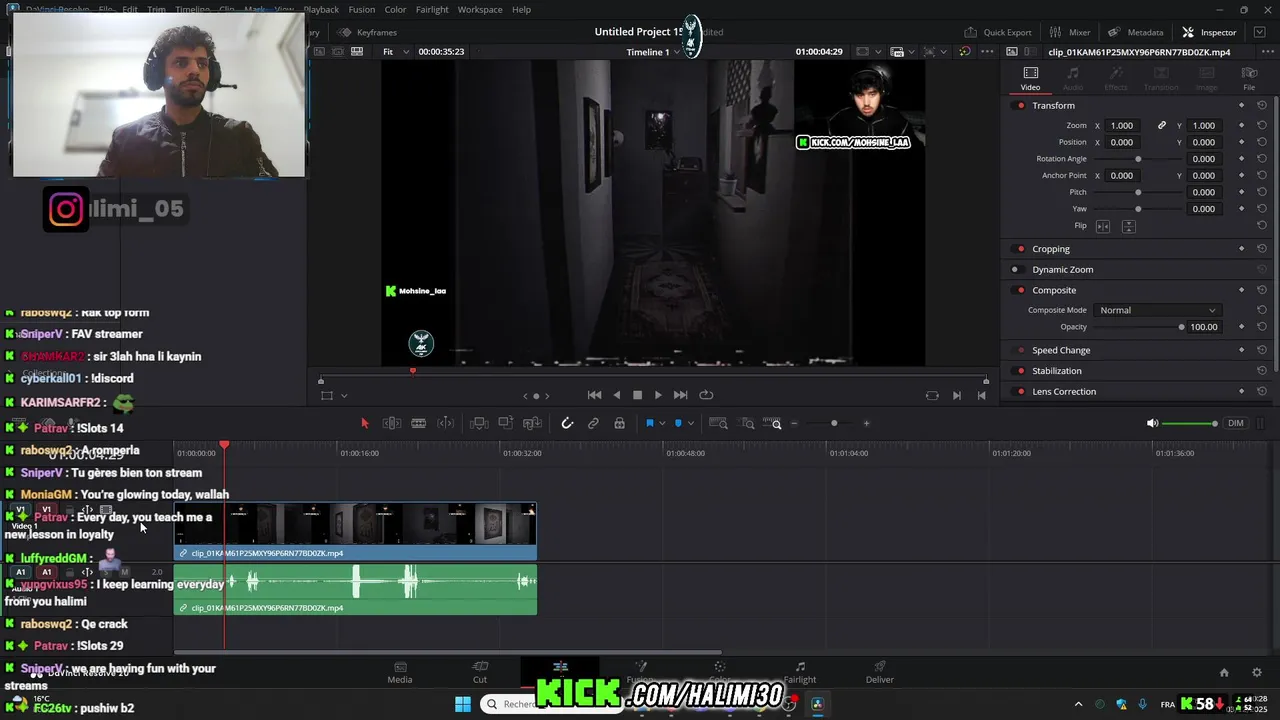Activate the Trim Edit Mode tool
The width and height of the screenshot is (1280, 720).
392,423
